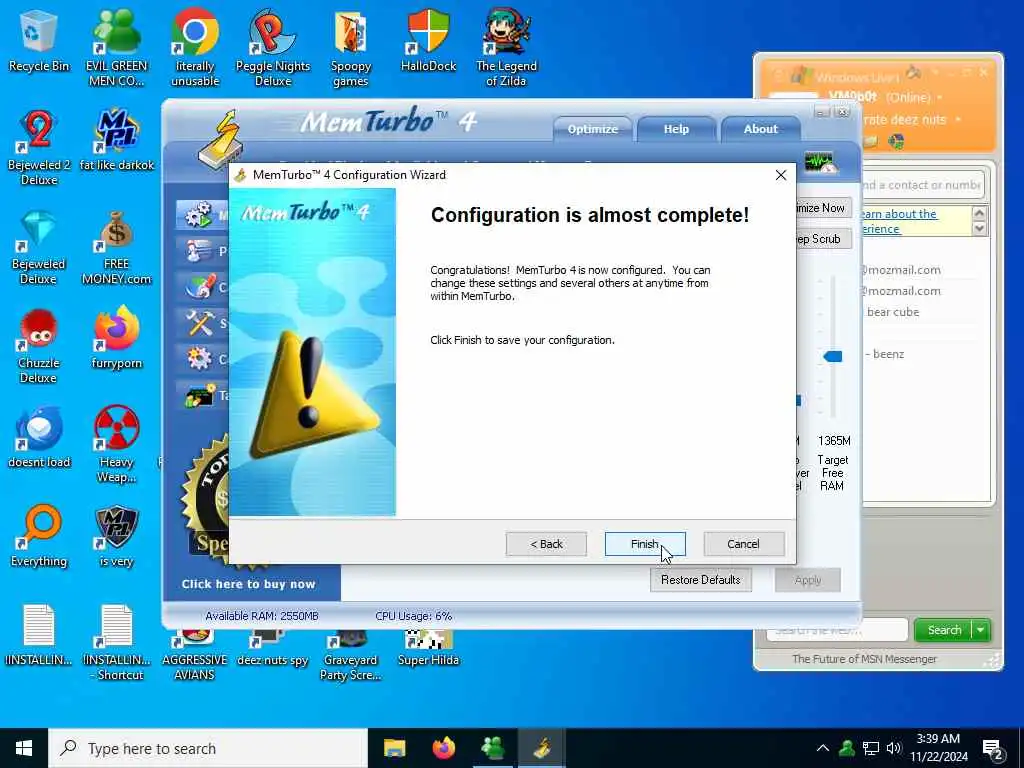Viewport: 1024px width, 768px height.
Task: Select the bear cube contact in Messenger
Action: pyautogui.click(x=893, y=312)
